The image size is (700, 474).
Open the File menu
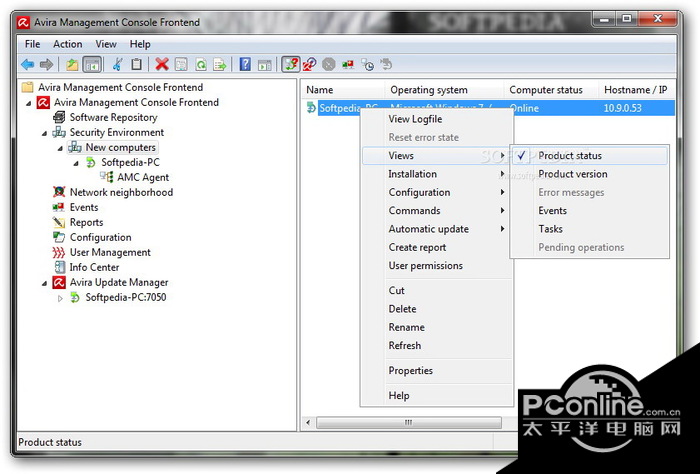tap(33, 44)
